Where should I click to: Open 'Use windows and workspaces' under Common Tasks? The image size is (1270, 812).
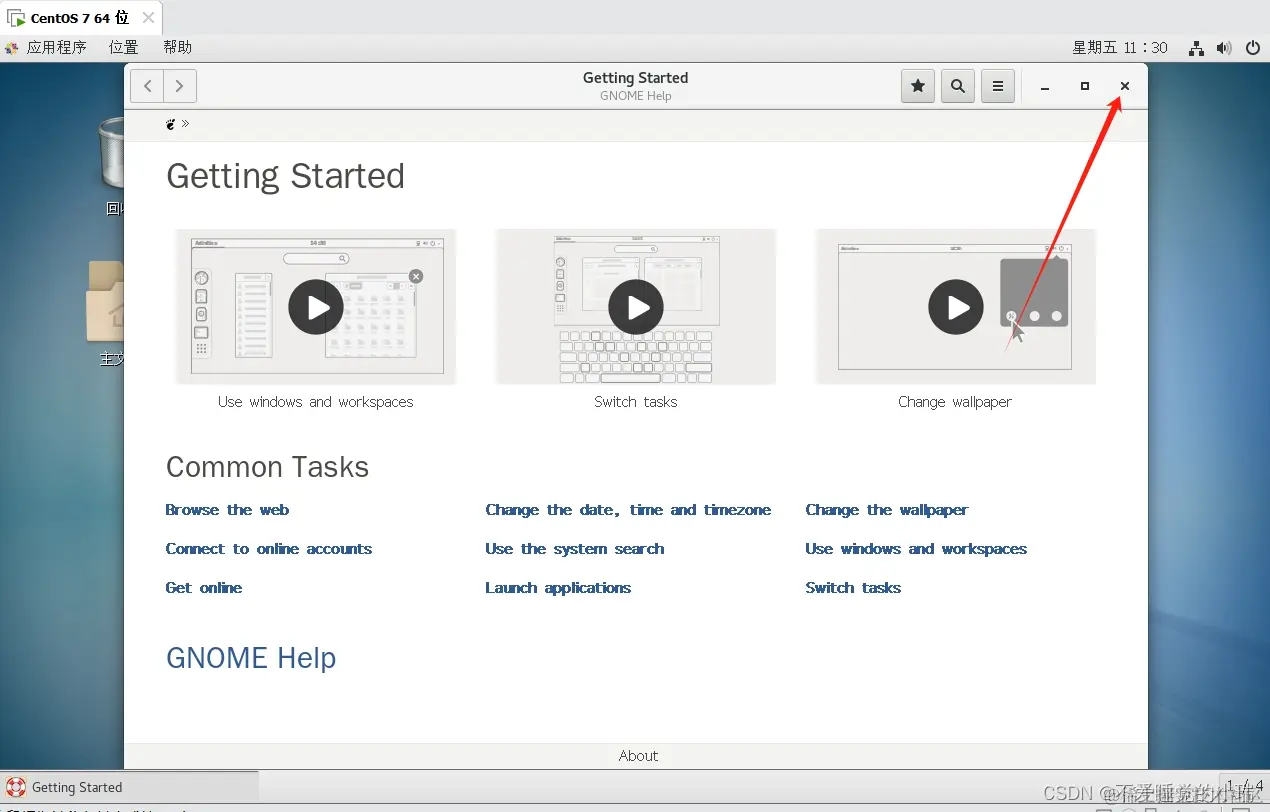point(916,549)
